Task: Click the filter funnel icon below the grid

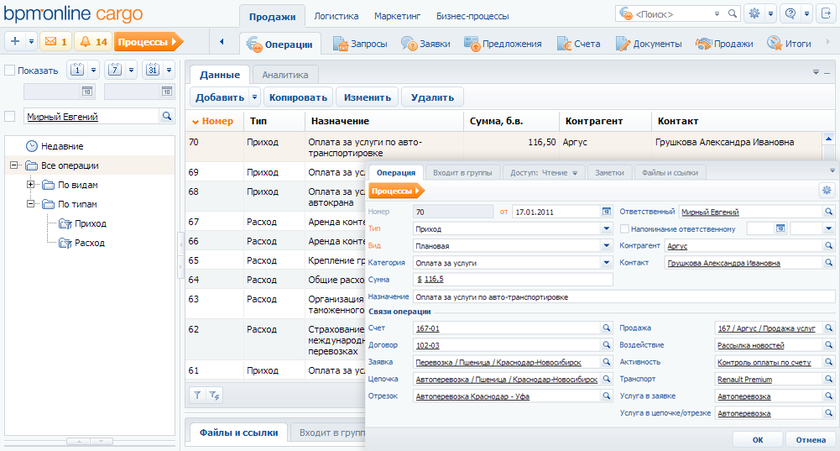Action: point(197,396)
